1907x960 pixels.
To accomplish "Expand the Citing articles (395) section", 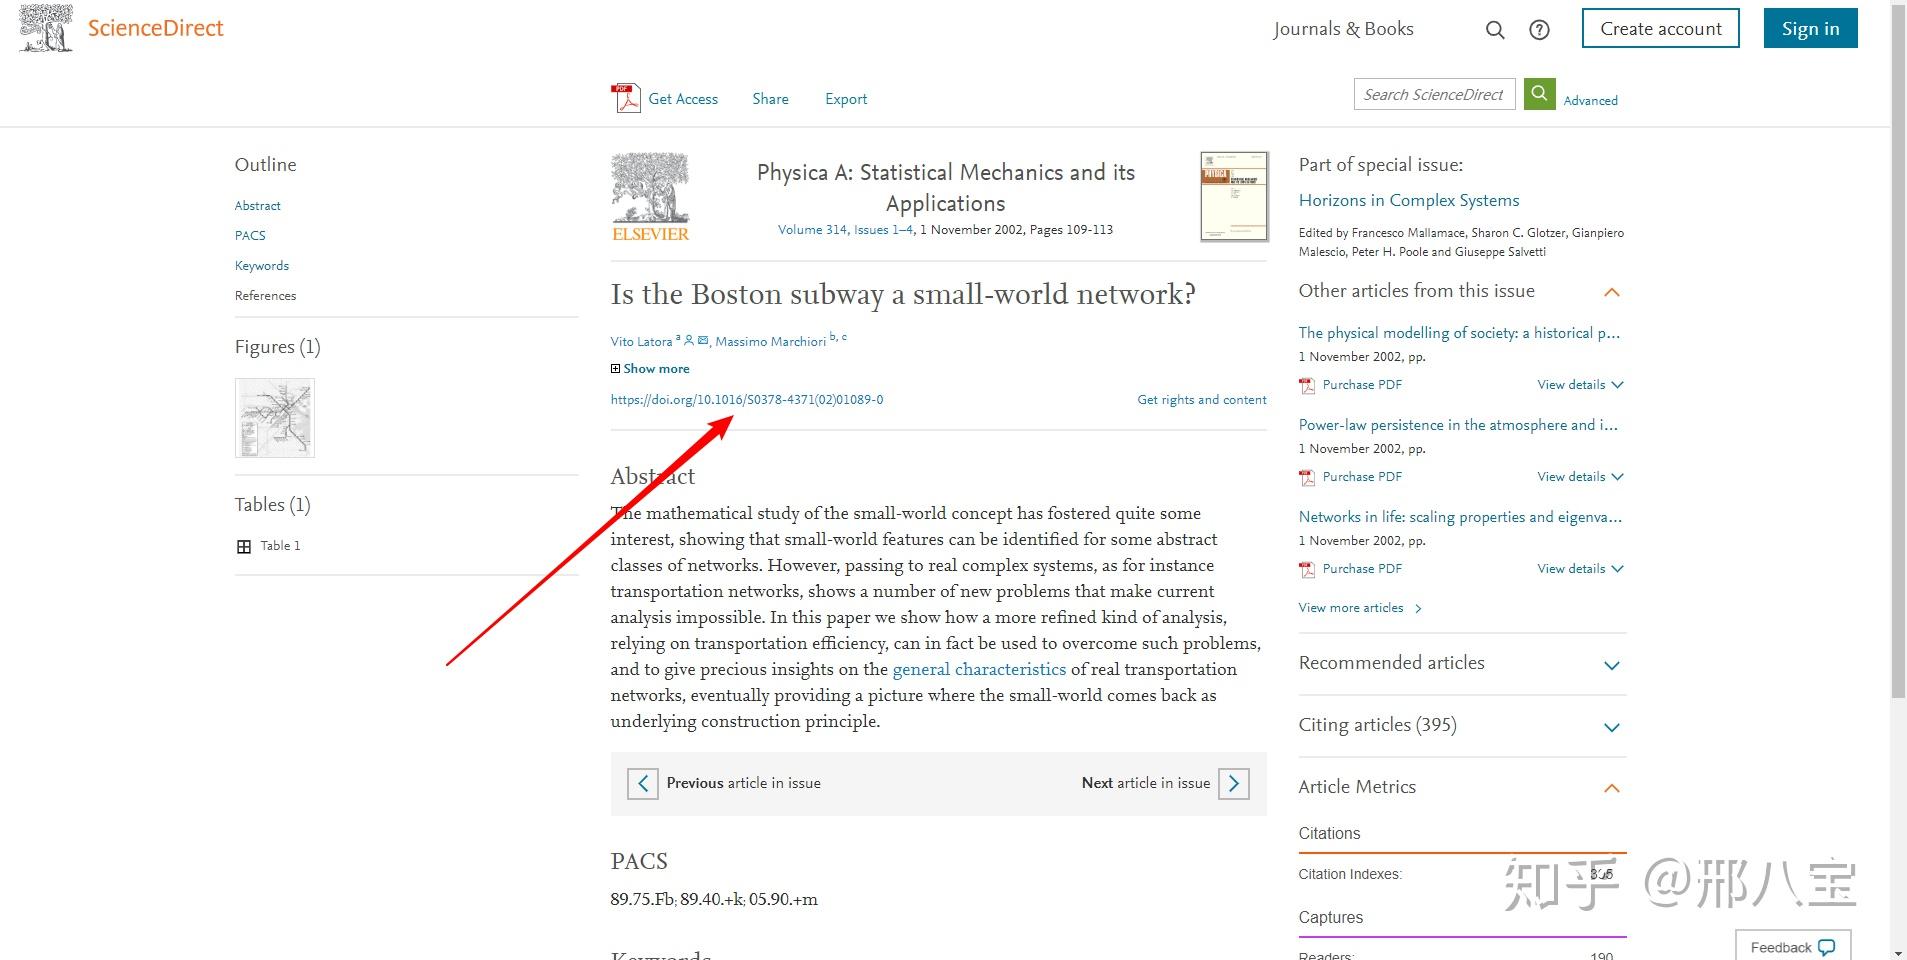I will click(1612, 727).
